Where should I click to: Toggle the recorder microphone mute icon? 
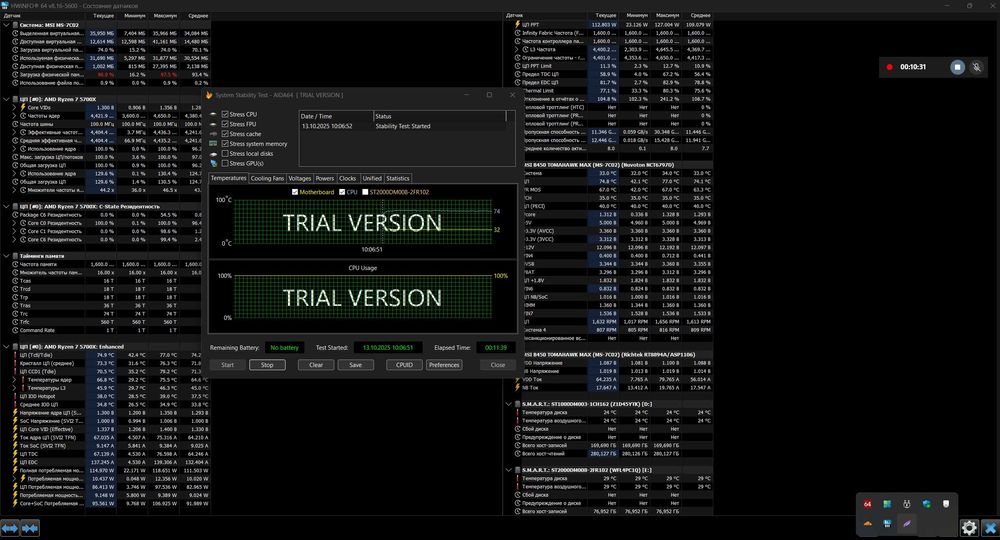[x=976, y=67]
